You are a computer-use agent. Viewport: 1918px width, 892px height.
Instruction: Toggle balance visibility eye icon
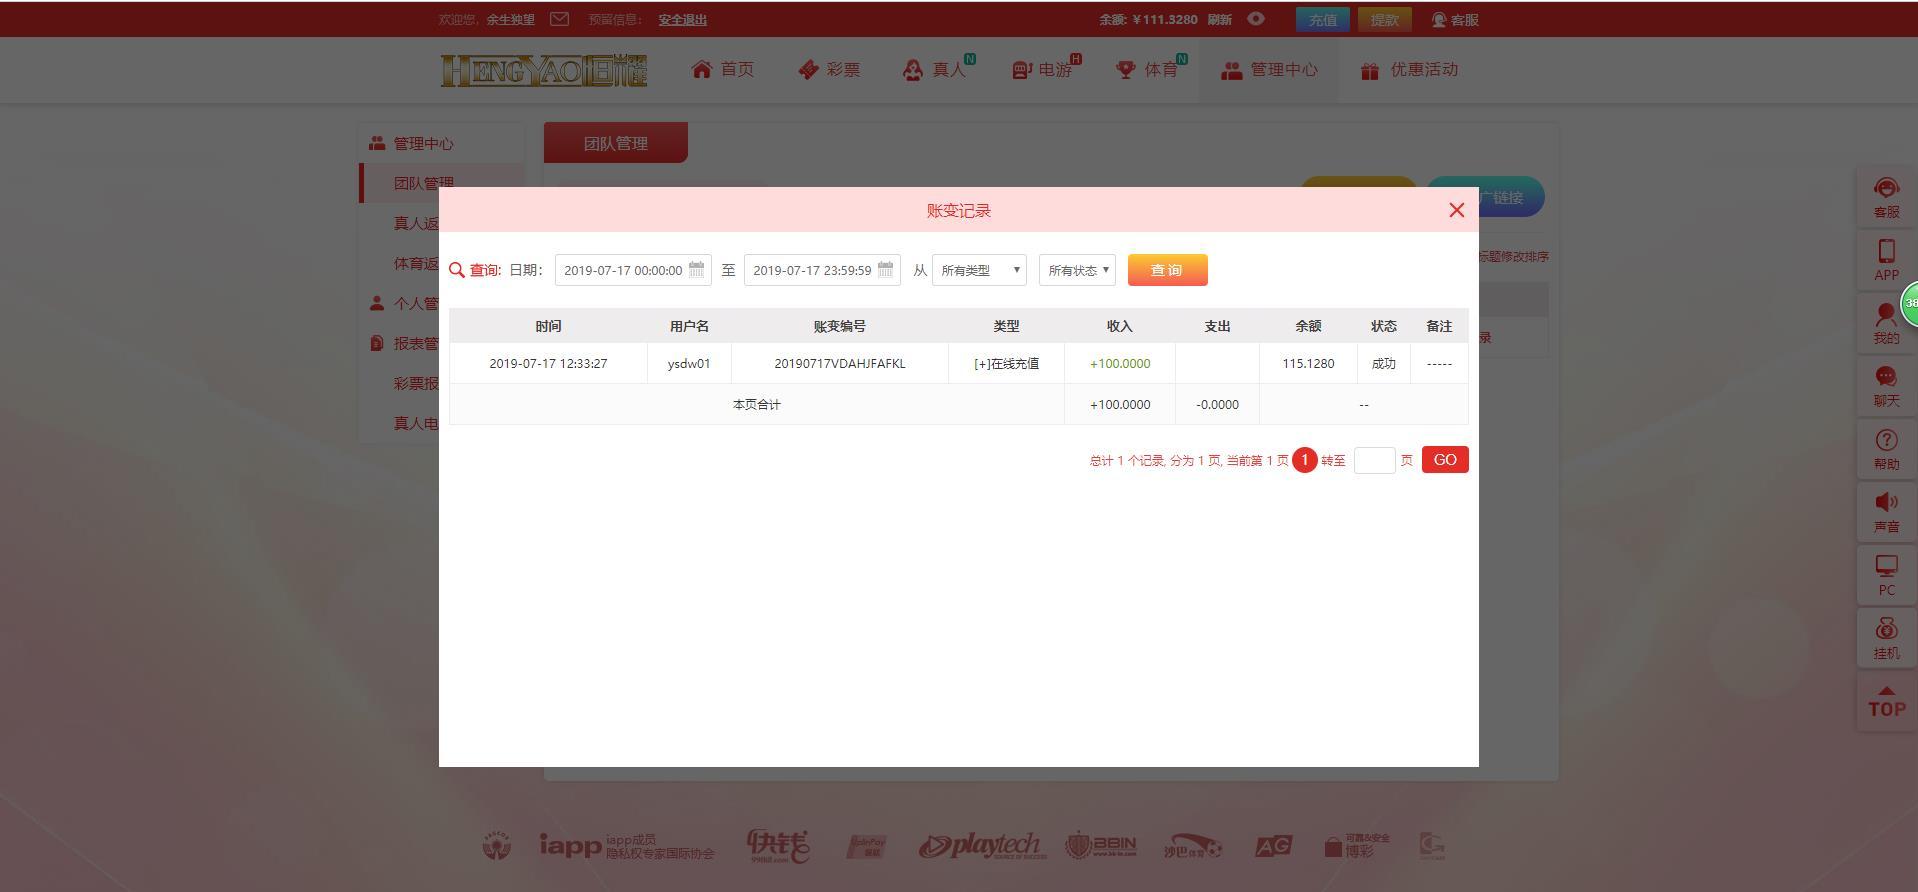tap(1256, 19)
